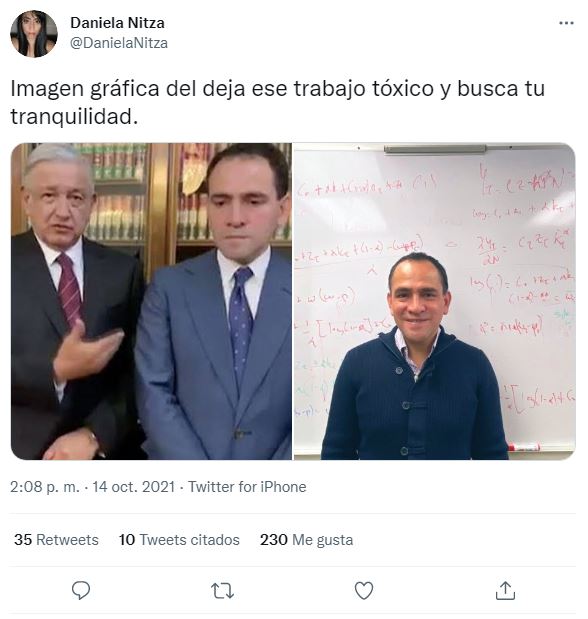Image resolution: width=588 pixels, height=619 pixels.
Task: Like the tweet with the heart icon
Action: pyautogui.click(x=364, y=591)
